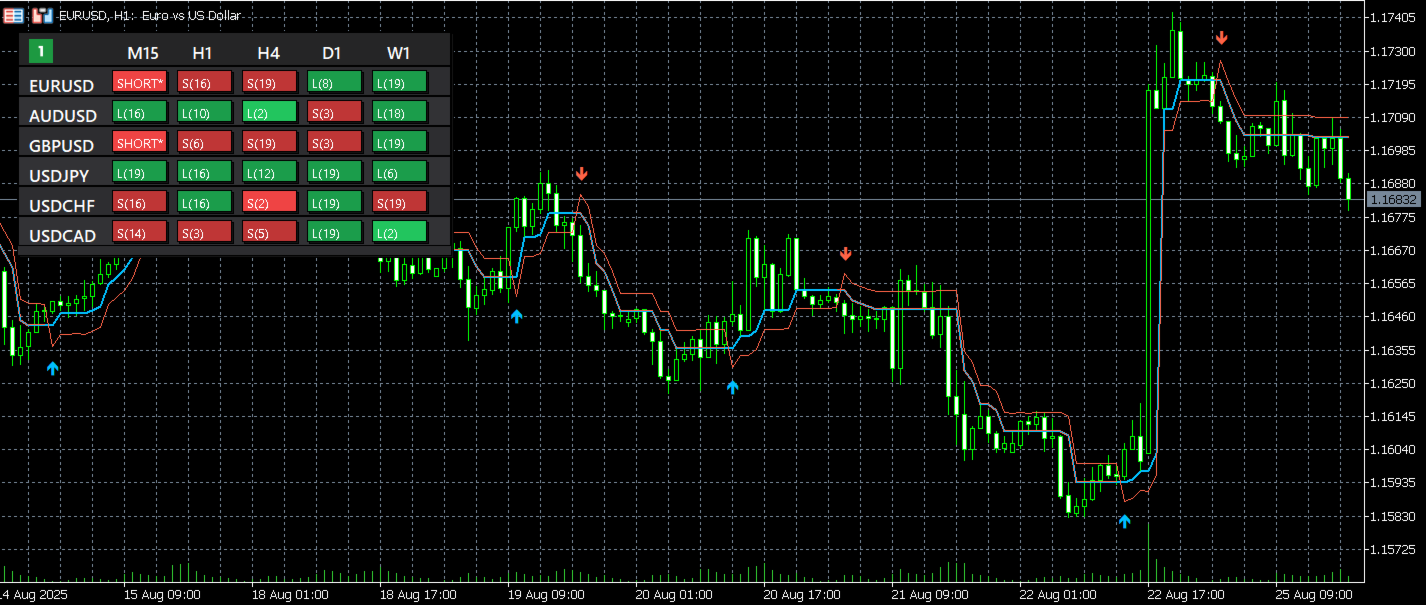Click the 15 Aug 09:00 time axis label
This screenshot has width=1426, height=605.
coord(160,595)
